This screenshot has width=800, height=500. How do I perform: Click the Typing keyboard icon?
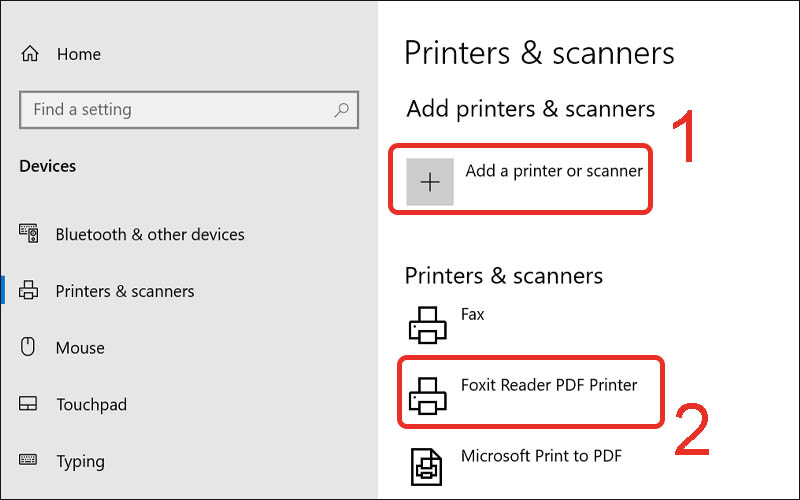click(x=29, y=462)
